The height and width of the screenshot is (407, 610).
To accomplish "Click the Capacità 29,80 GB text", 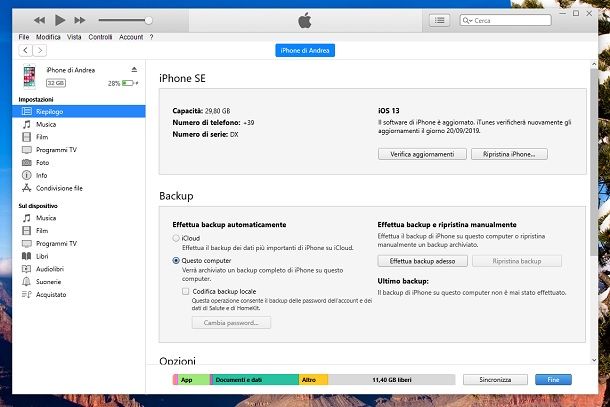I will click(201, 111).
